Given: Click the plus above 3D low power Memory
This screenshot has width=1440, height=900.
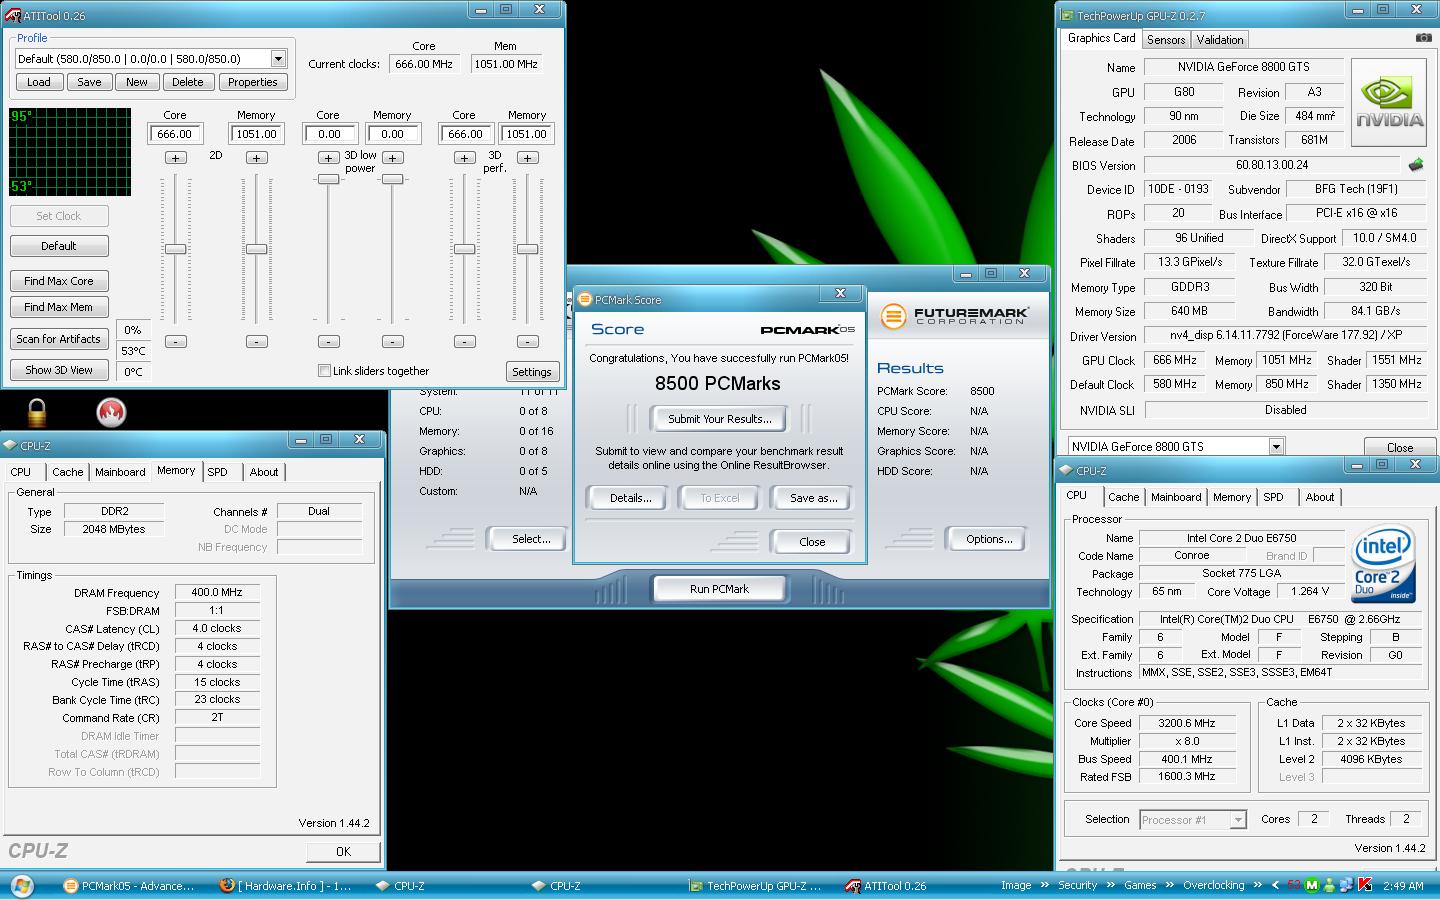Looking at the screenshot, I should 392,158.
